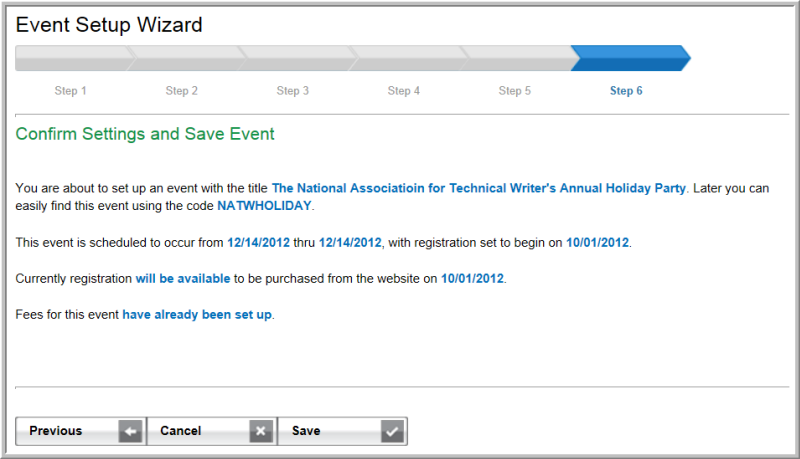Switch to Step 4 label
The width and height of the screenshot is (800, 459).
404,91
